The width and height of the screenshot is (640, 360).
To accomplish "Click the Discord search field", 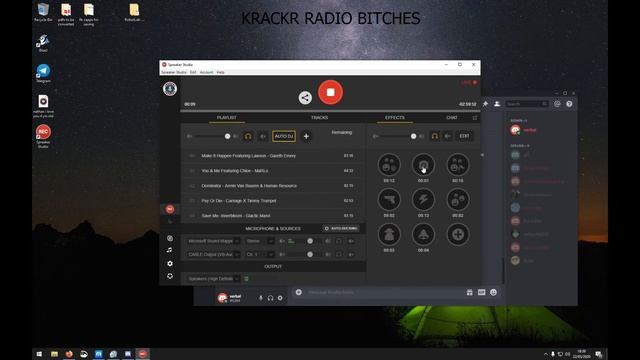I will pyautogui.click(x=527, y=104).
